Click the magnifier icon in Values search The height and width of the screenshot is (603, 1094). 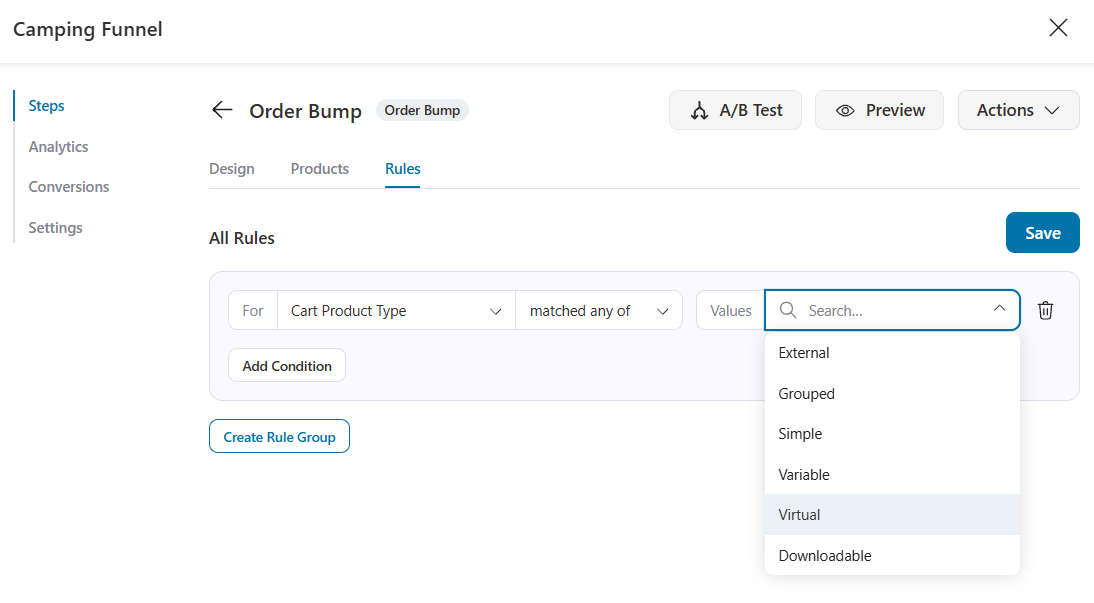(x=788, y=310)
